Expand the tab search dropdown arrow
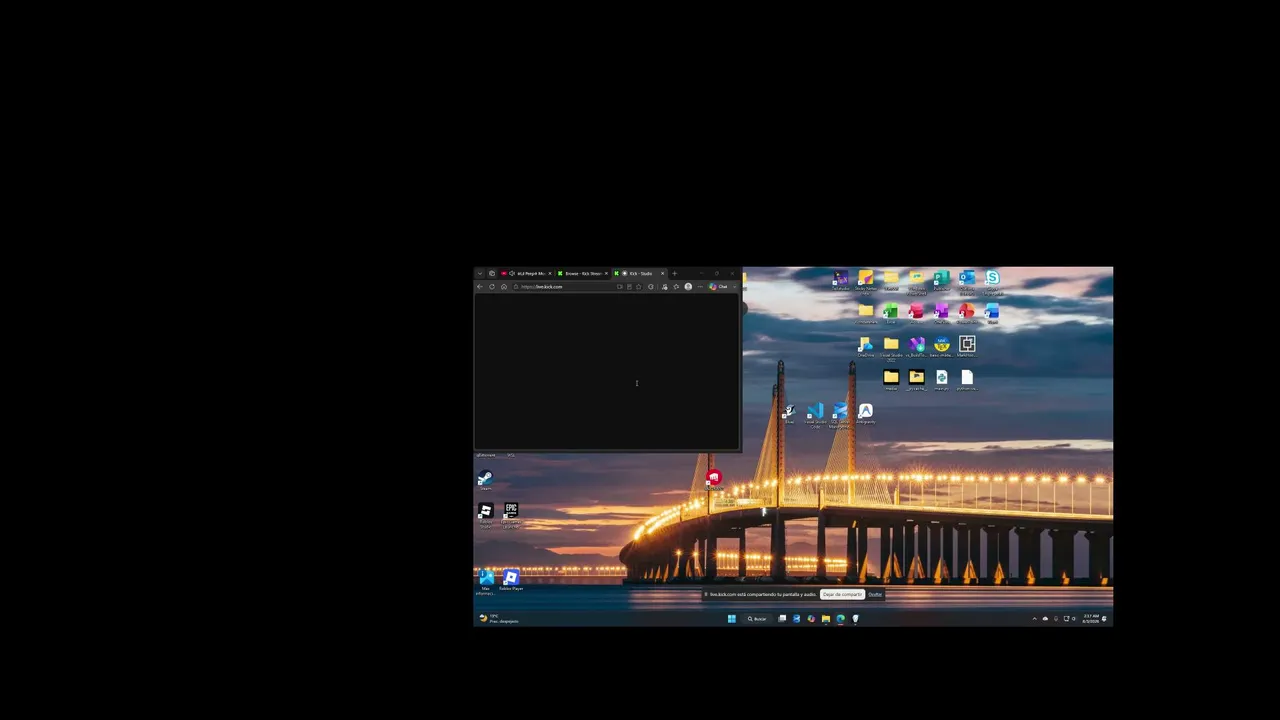Image resolution: width=1280 pixels, height=720 pixels. [480, 273]
